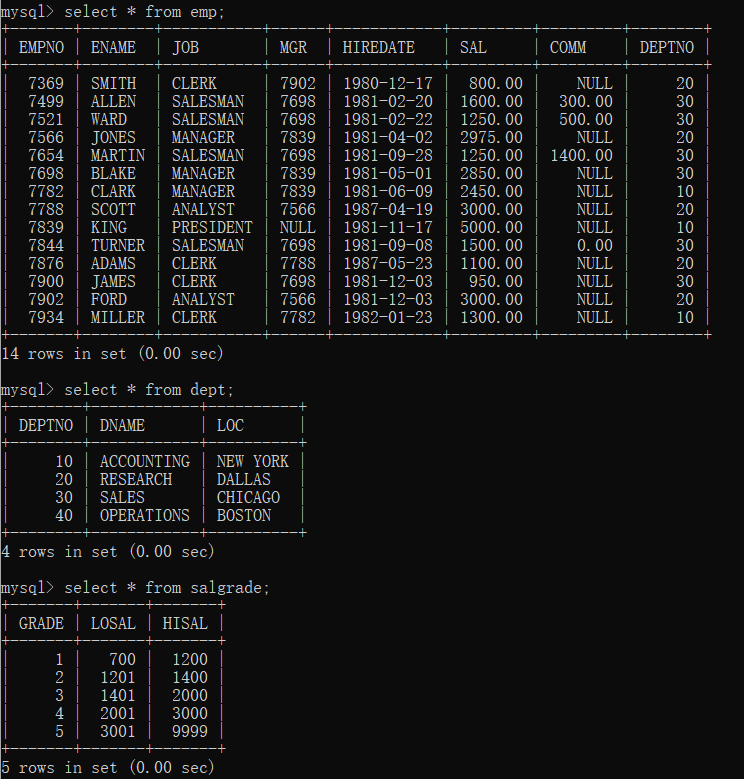
Task: Click the name JONES
Action: [113, 137]
